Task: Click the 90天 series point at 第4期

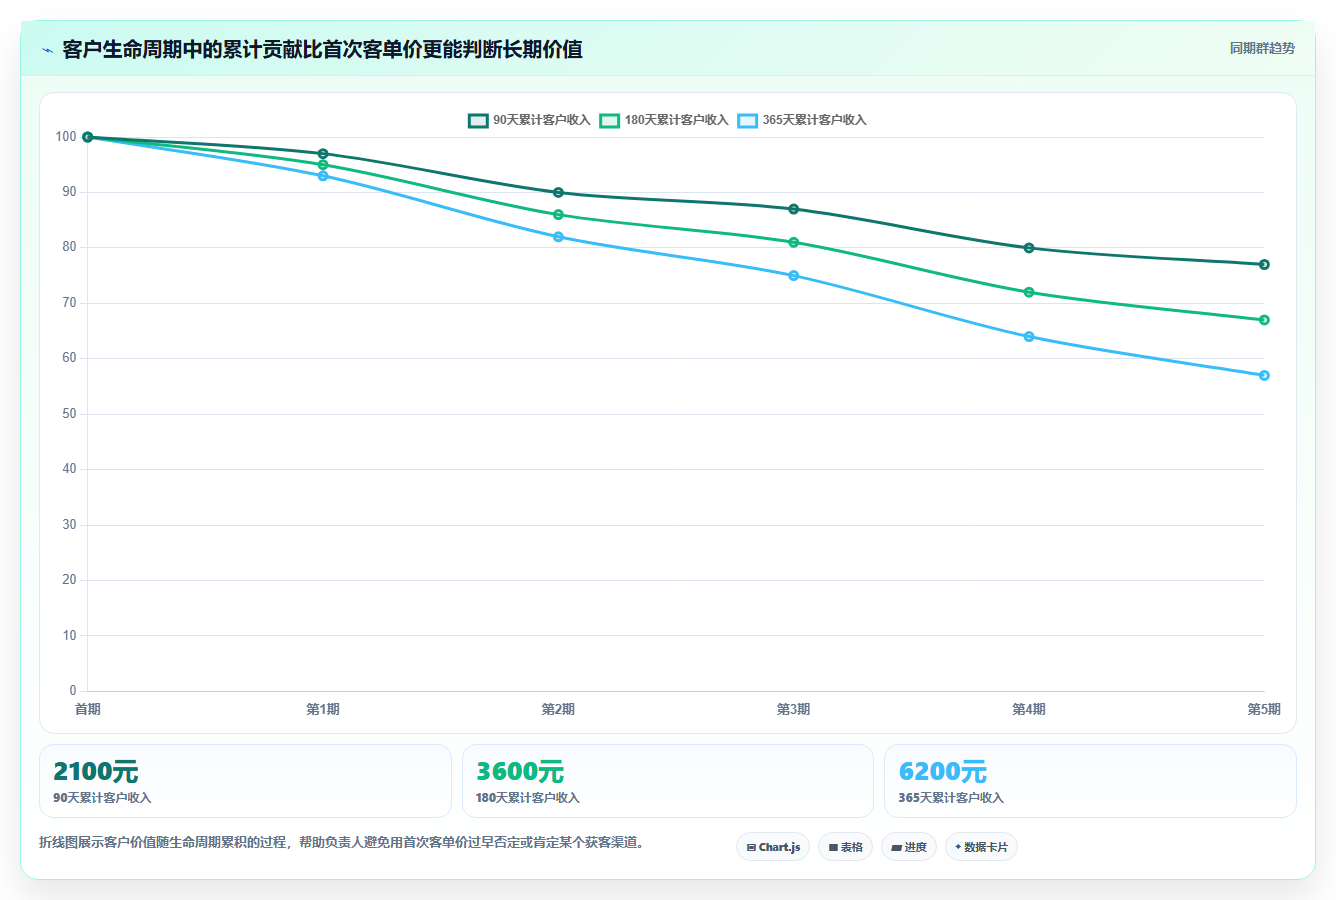Action: (x=1029, y=248)
